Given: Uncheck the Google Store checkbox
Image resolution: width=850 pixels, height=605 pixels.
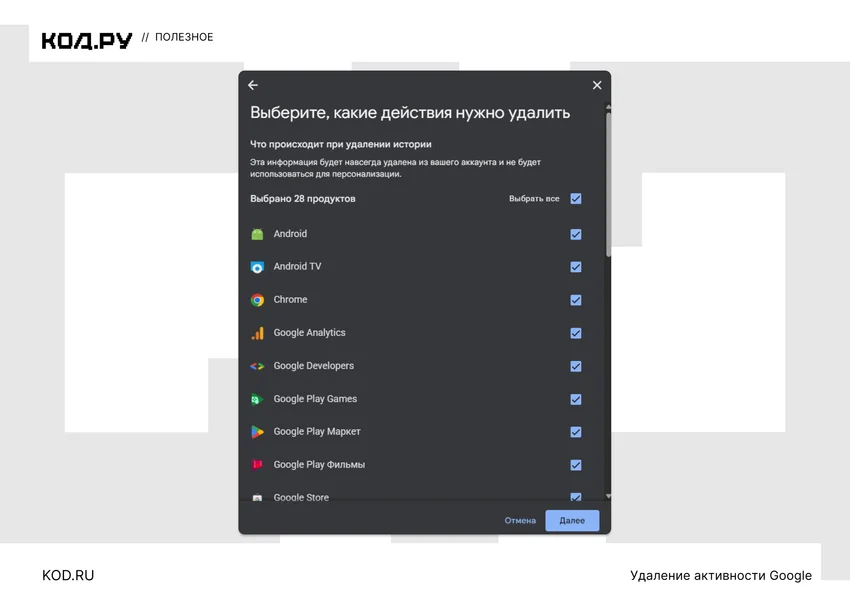Looking at the screenshot, I should click(x=576, y=497).
